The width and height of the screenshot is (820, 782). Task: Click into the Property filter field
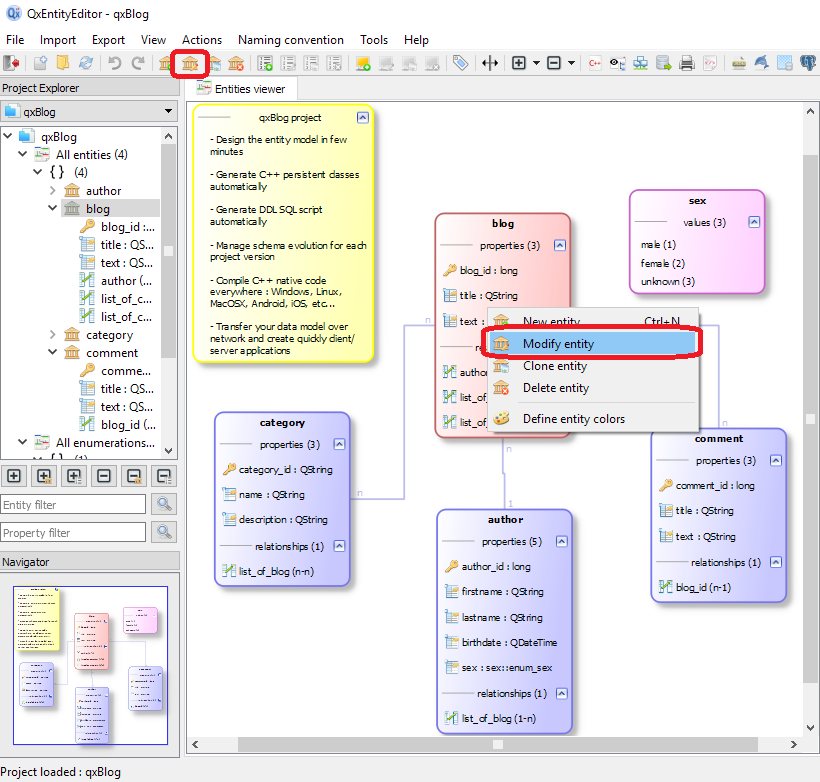tap(73, 533)
